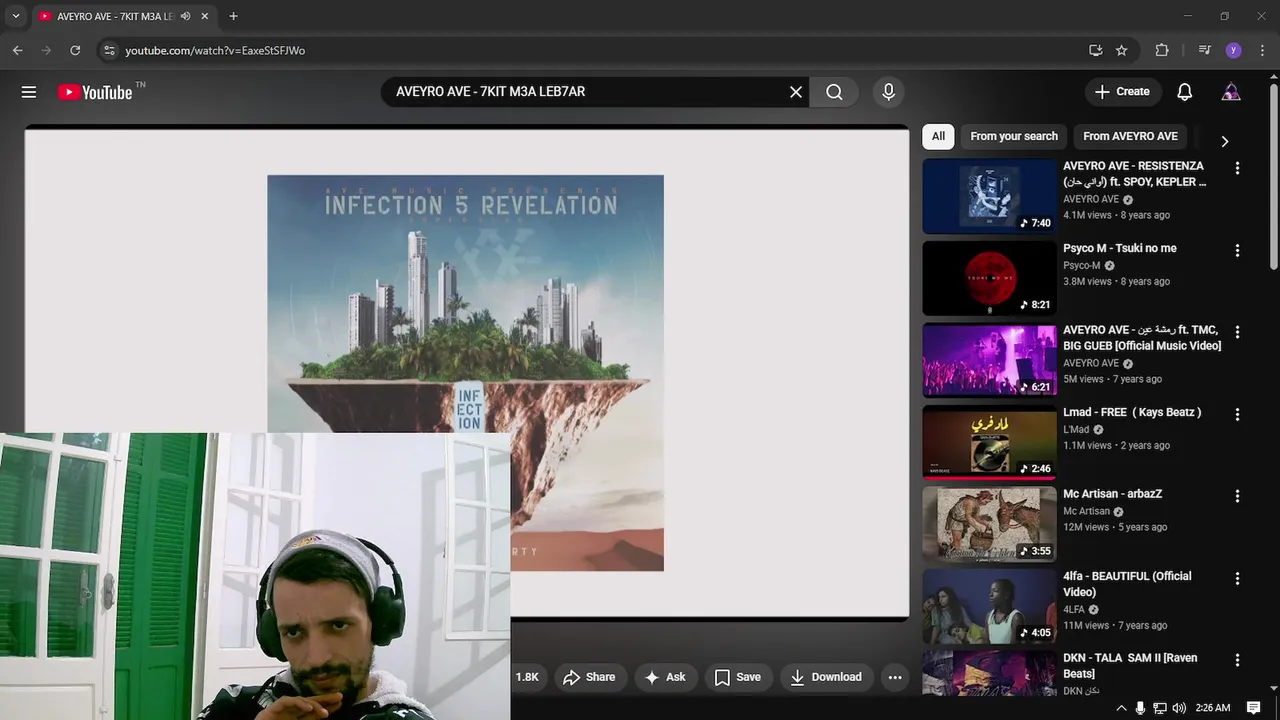This screenshot has height=720, width=1280.
Task: Open Psyco-M channel name
Action: [1081, 266]
